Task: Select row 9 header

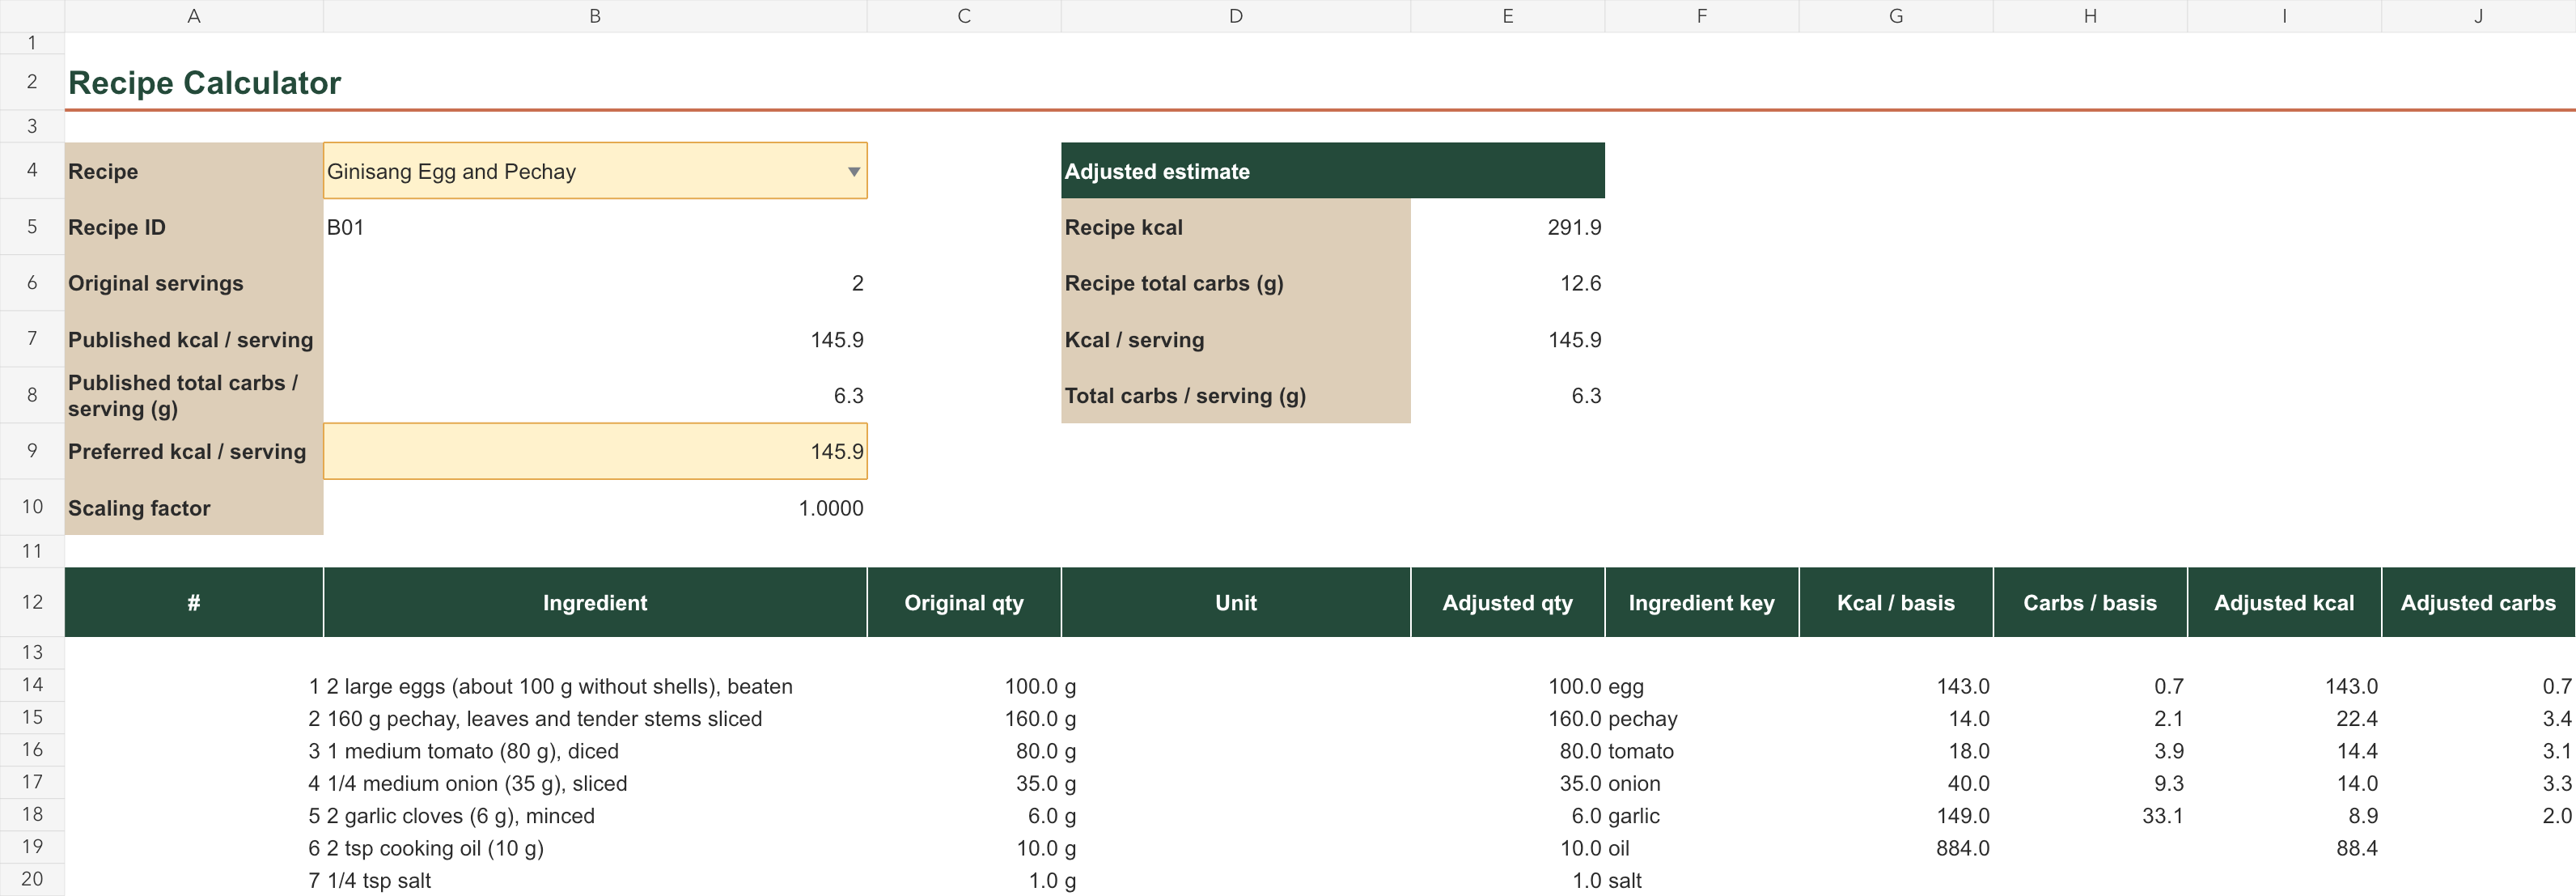Action: pos(32,451)
